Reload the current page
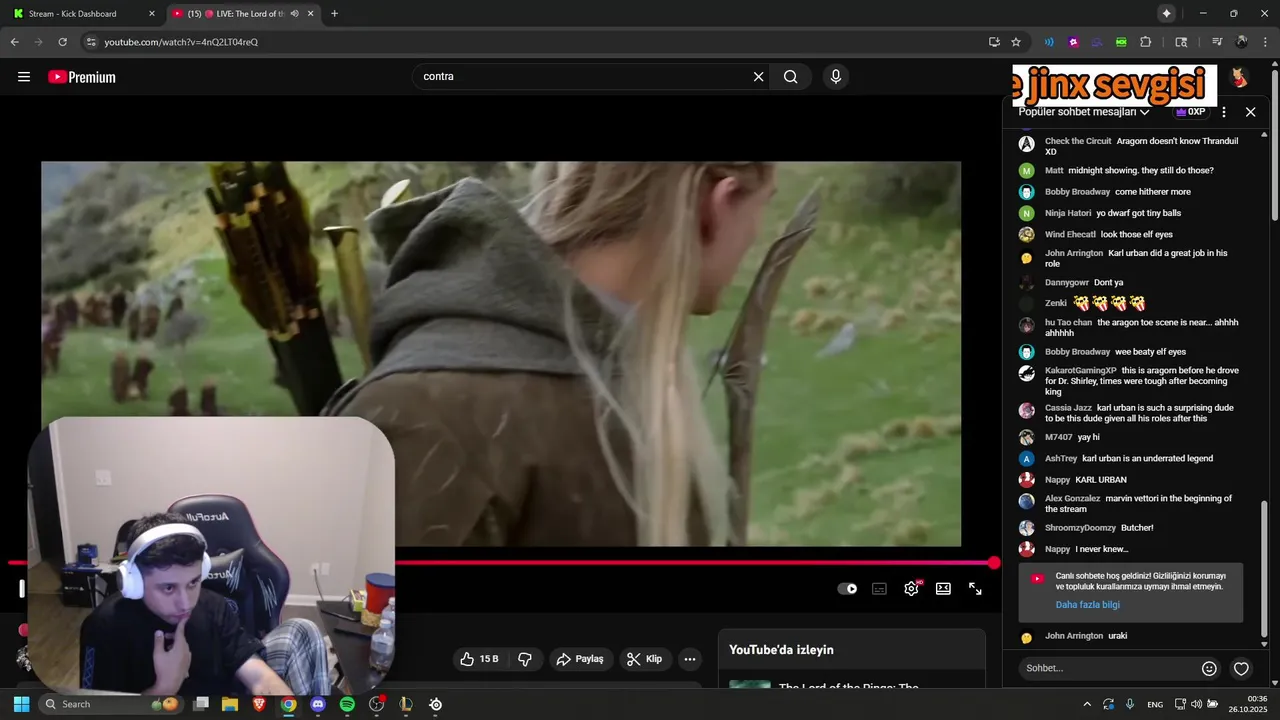The height and width of the screenshot is (720, 1280). pyautogui.click(x=62, y=42)
